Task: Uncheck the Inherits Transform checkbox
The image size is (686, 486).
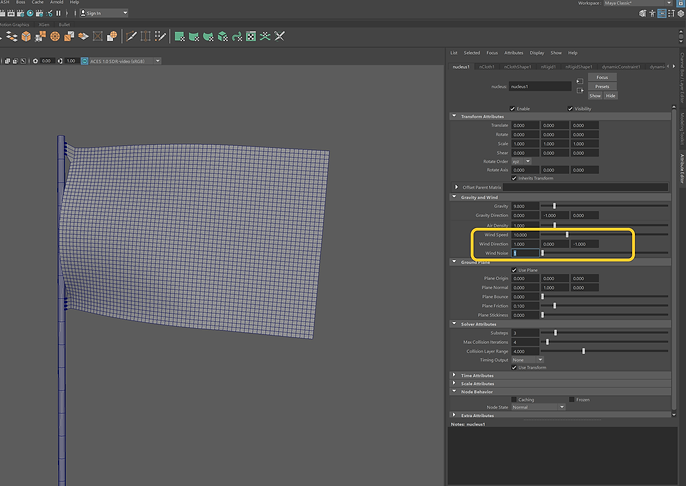Action: [514, 178]
